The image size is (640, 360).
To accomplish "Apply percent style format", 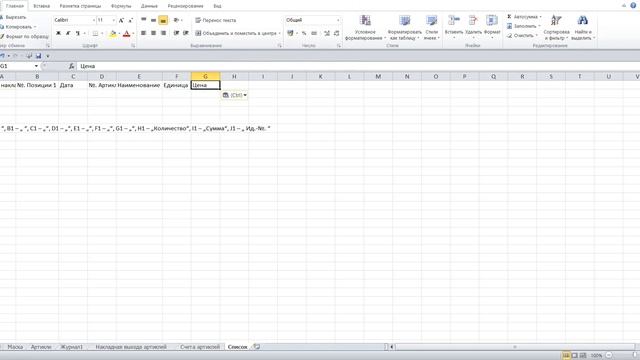I will point(304,33).
